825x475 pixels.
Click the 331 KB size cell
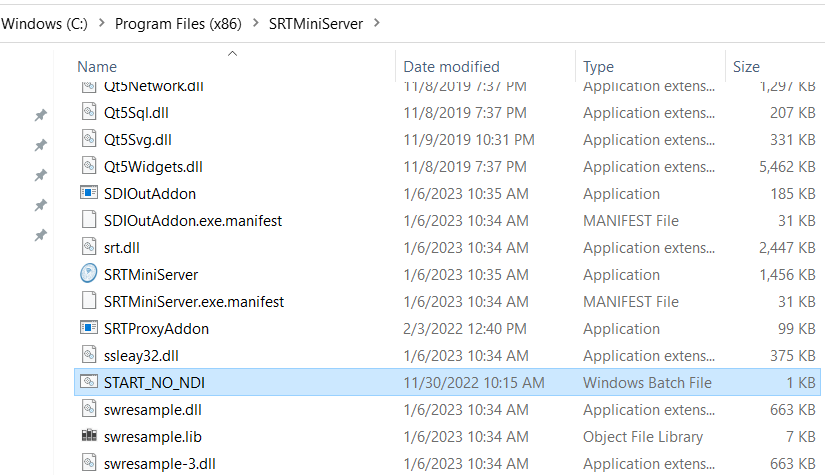pyautogui.click(x=793, y=139)
